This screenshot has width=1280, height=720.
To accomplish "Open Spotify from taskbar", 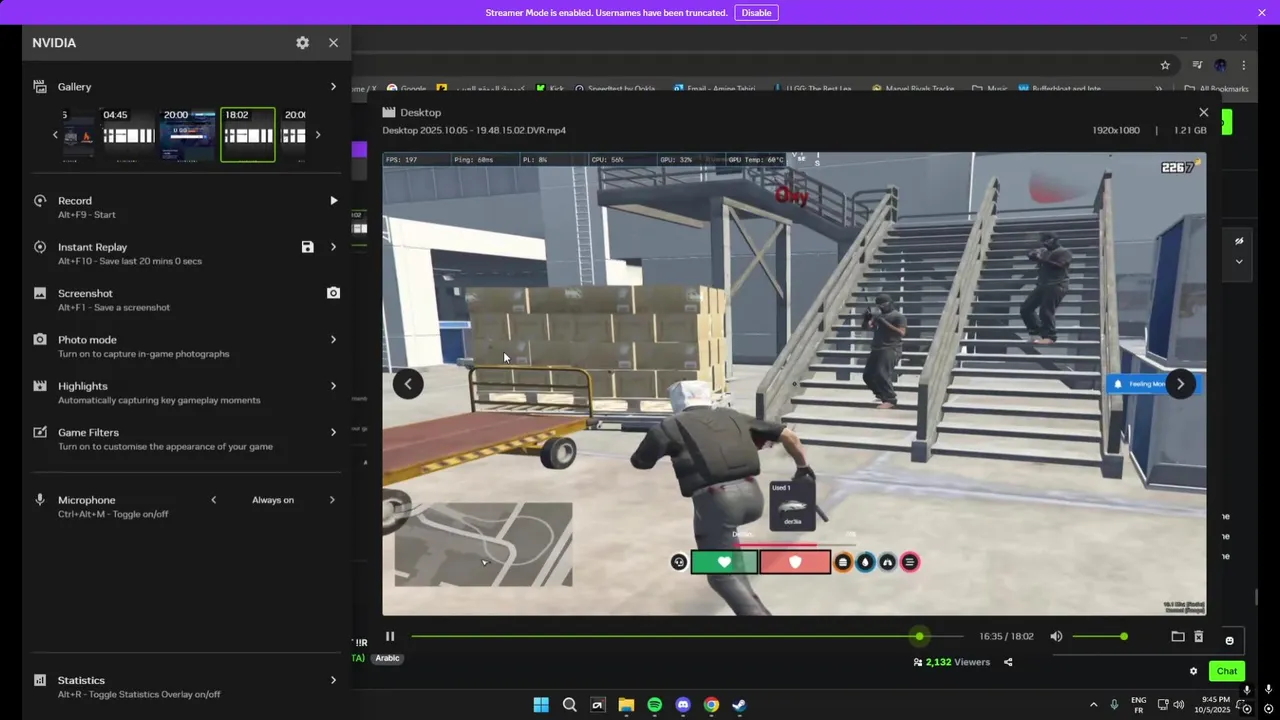I will [654, 705].
